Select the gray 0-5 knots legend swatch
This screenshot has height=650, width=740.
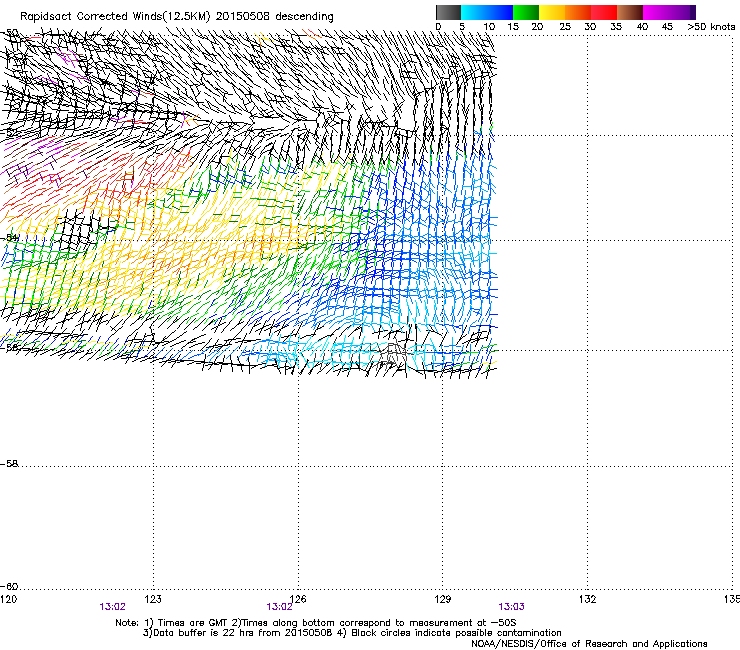(x=448, y=12)
